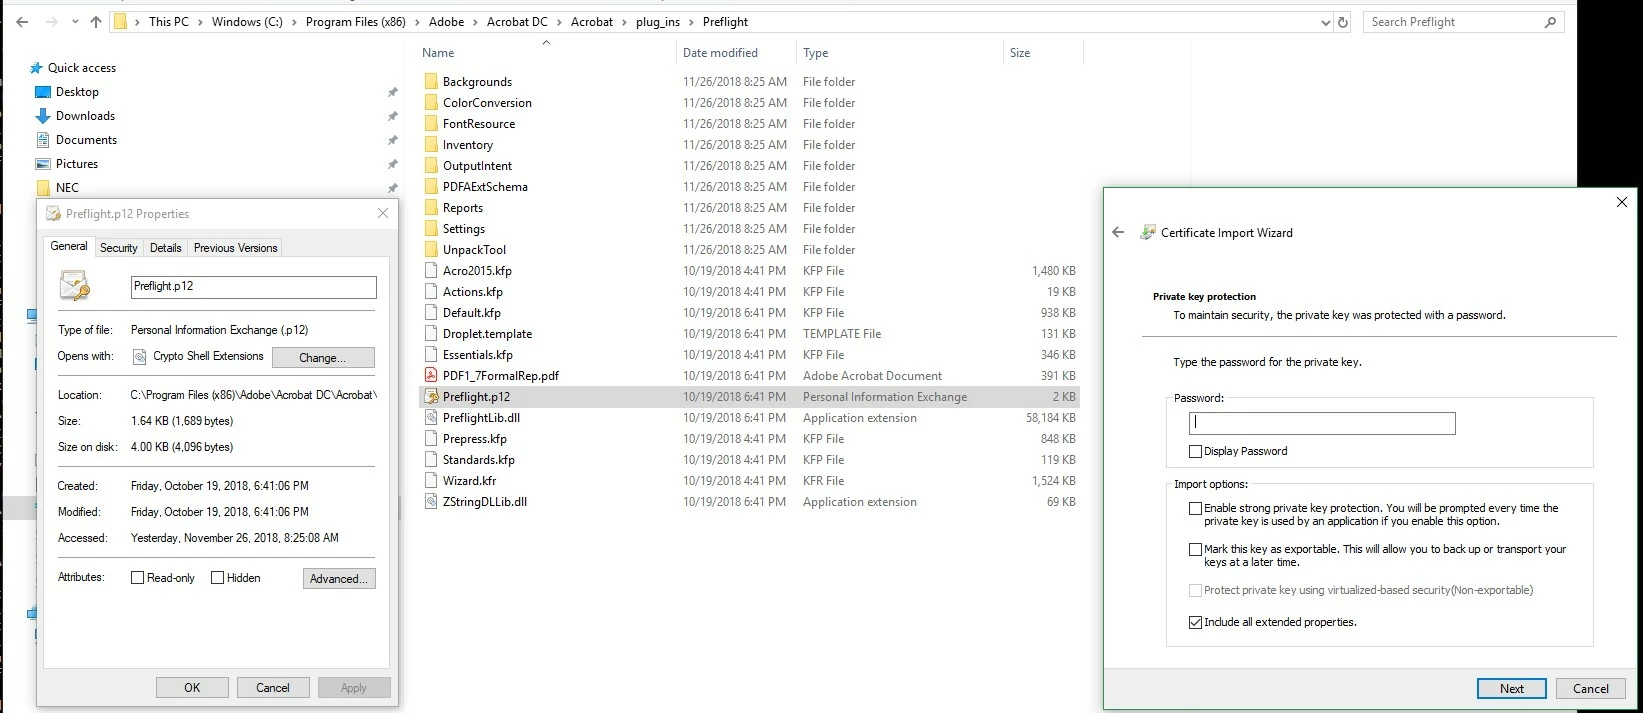Click the Pictures icon in sidebar
Image resolution: width=1643 pixels, height=713 pixels.
tap(43, 164)
